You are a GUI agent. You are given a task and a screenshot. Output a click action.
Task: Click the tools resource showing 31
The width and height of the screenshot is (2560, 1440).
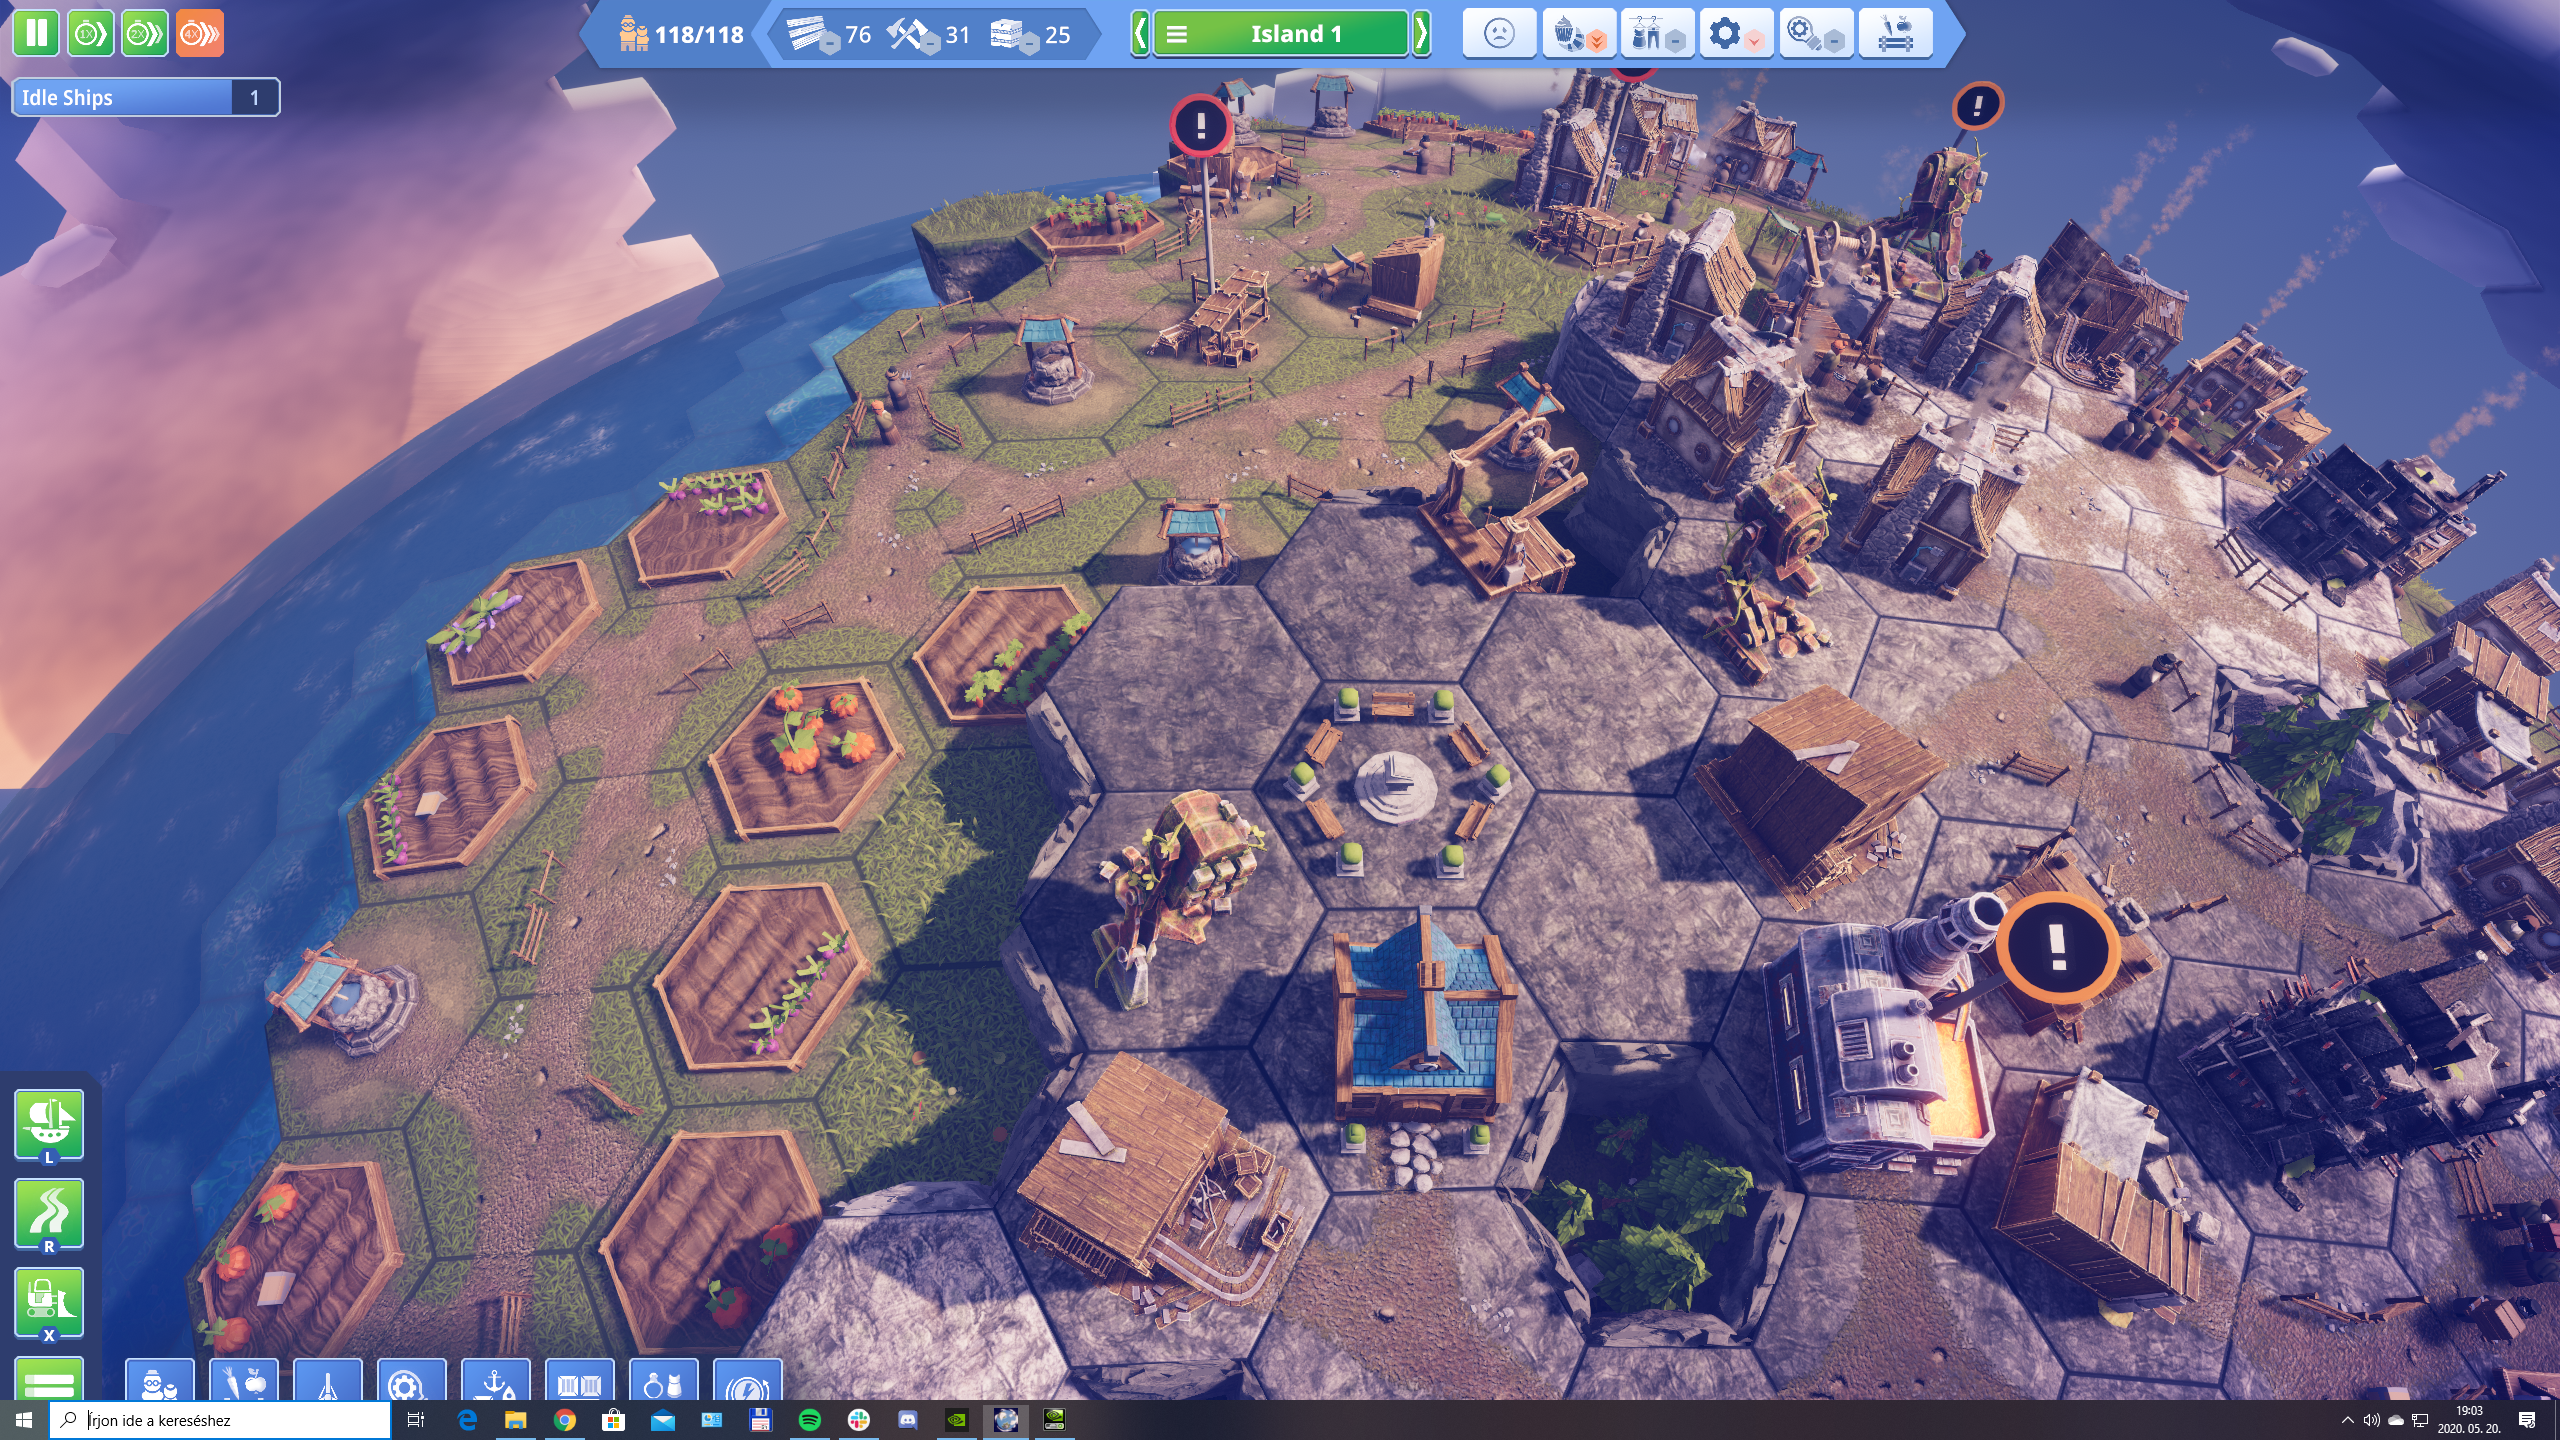coord(928,35)
